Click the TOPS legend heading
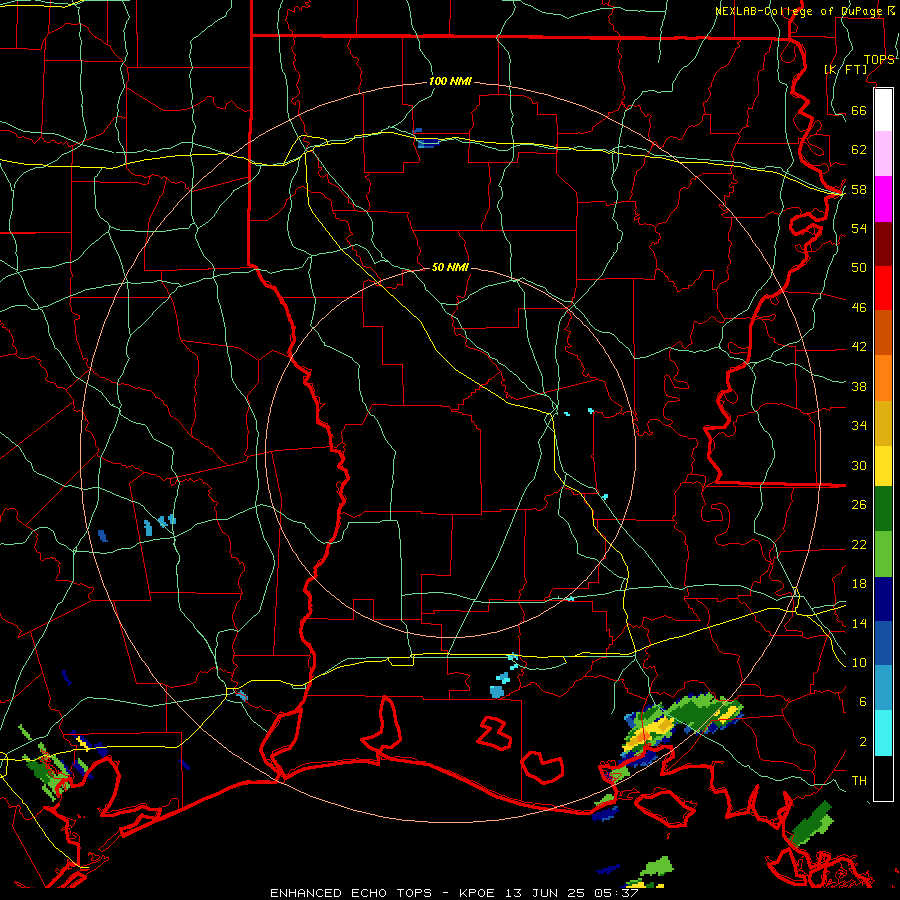This screenshot has height=900, width=900. tap(879, 60)
